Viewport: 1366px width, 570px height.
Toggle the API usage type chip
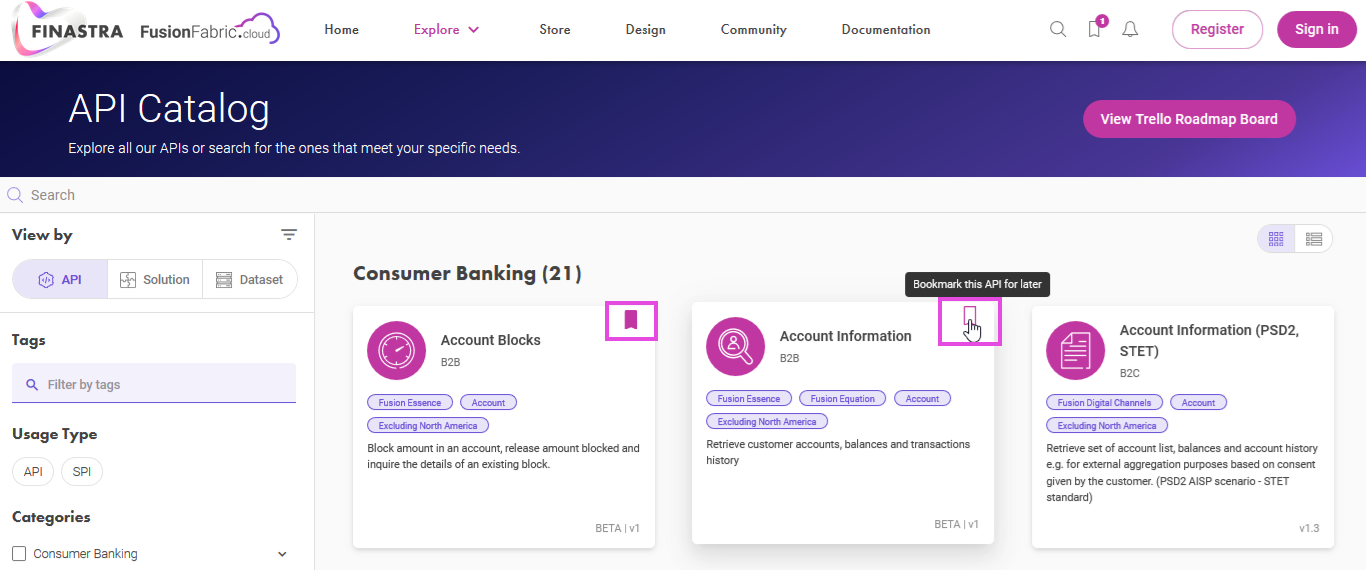click(33, 472)
